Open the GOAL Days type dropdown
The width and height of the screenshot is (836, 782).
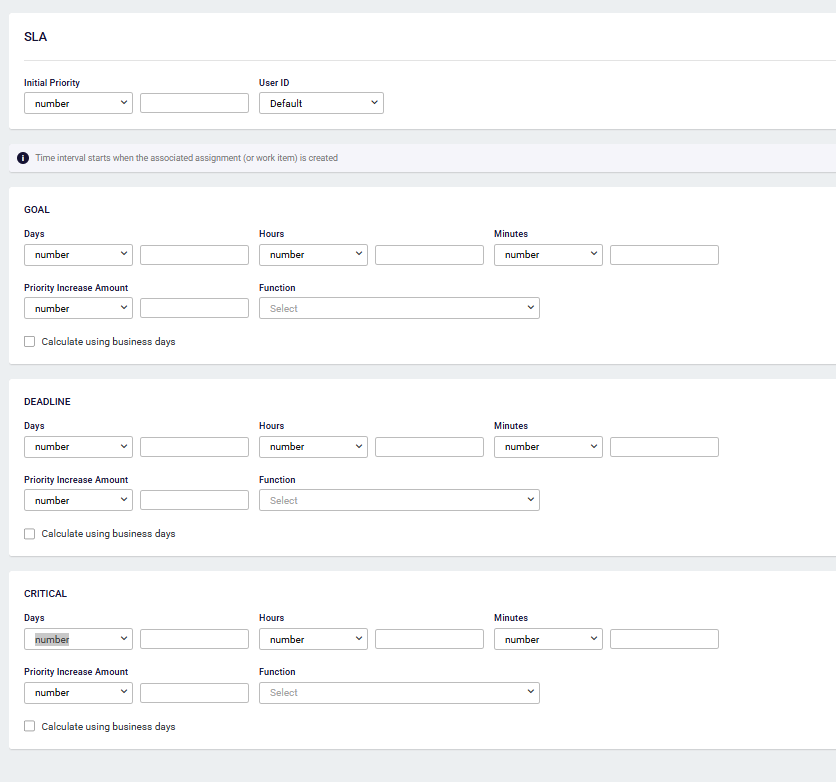pos(78,255)
